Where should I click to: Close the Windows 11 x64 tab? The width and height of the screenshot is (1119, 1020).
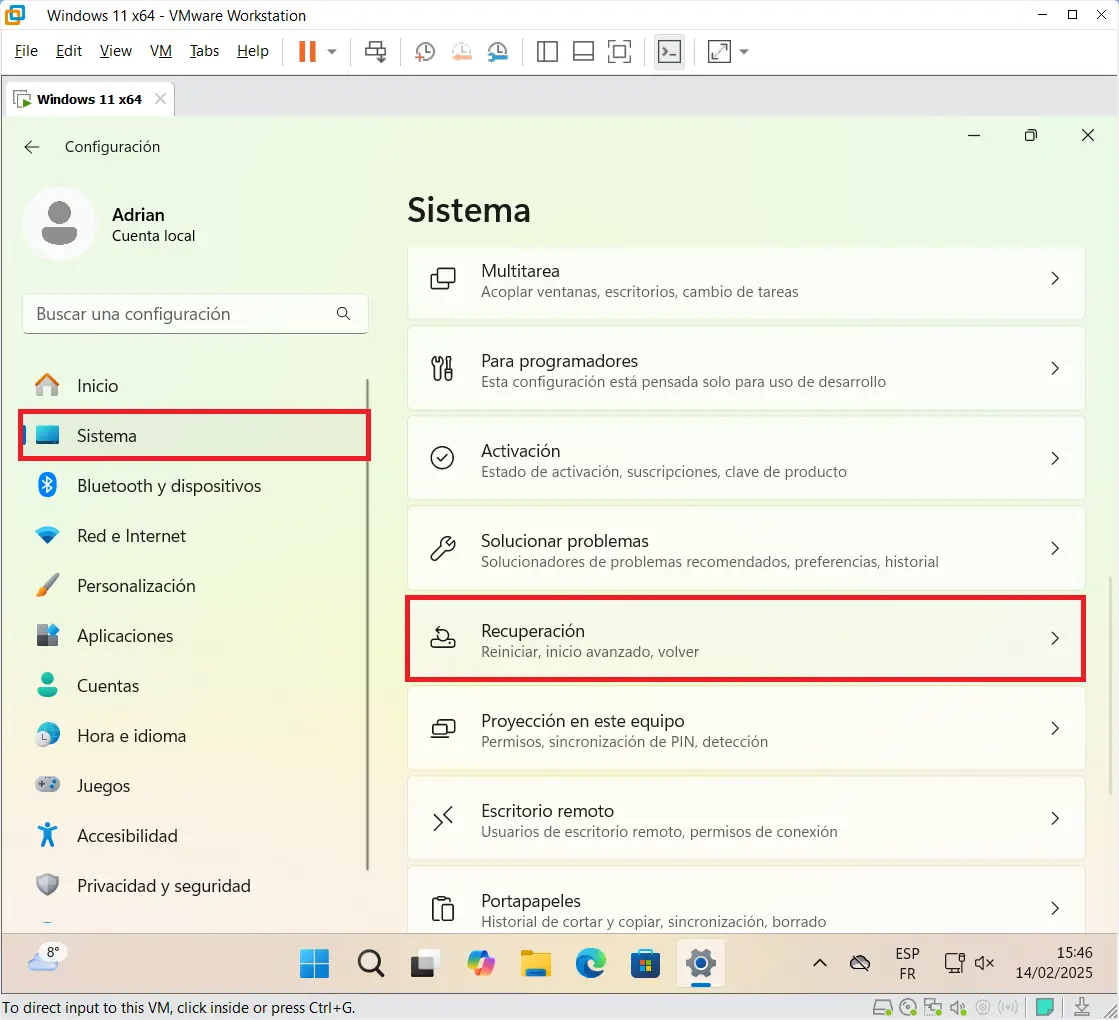[161, 99]
